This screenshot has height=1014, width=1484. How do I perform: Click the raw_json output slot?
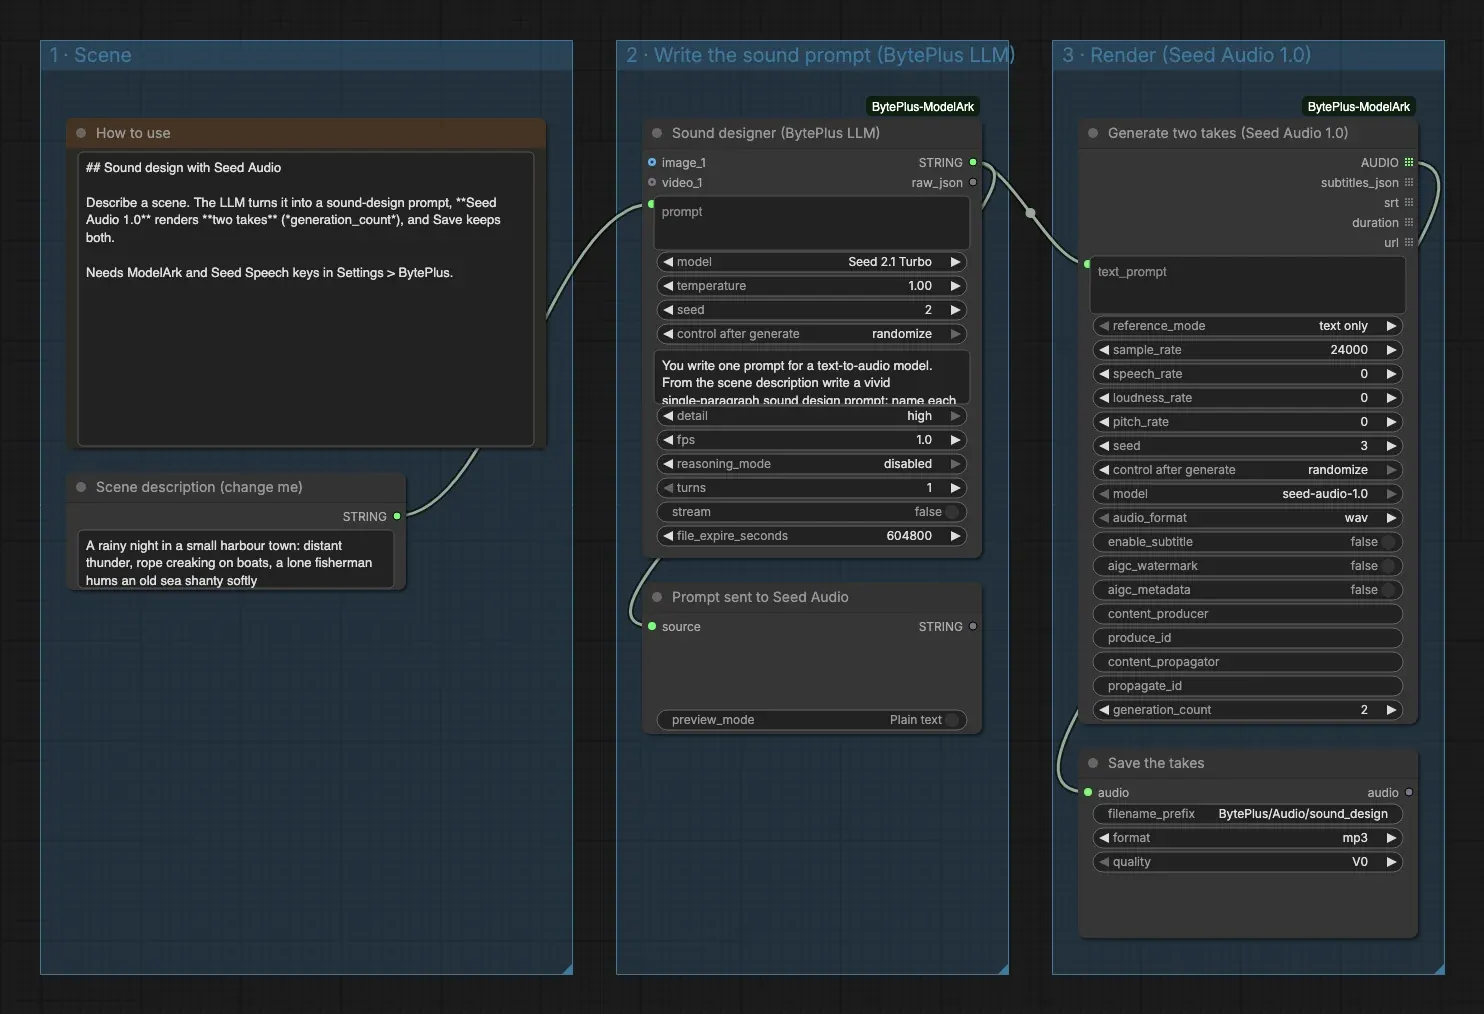click(973, 182)
